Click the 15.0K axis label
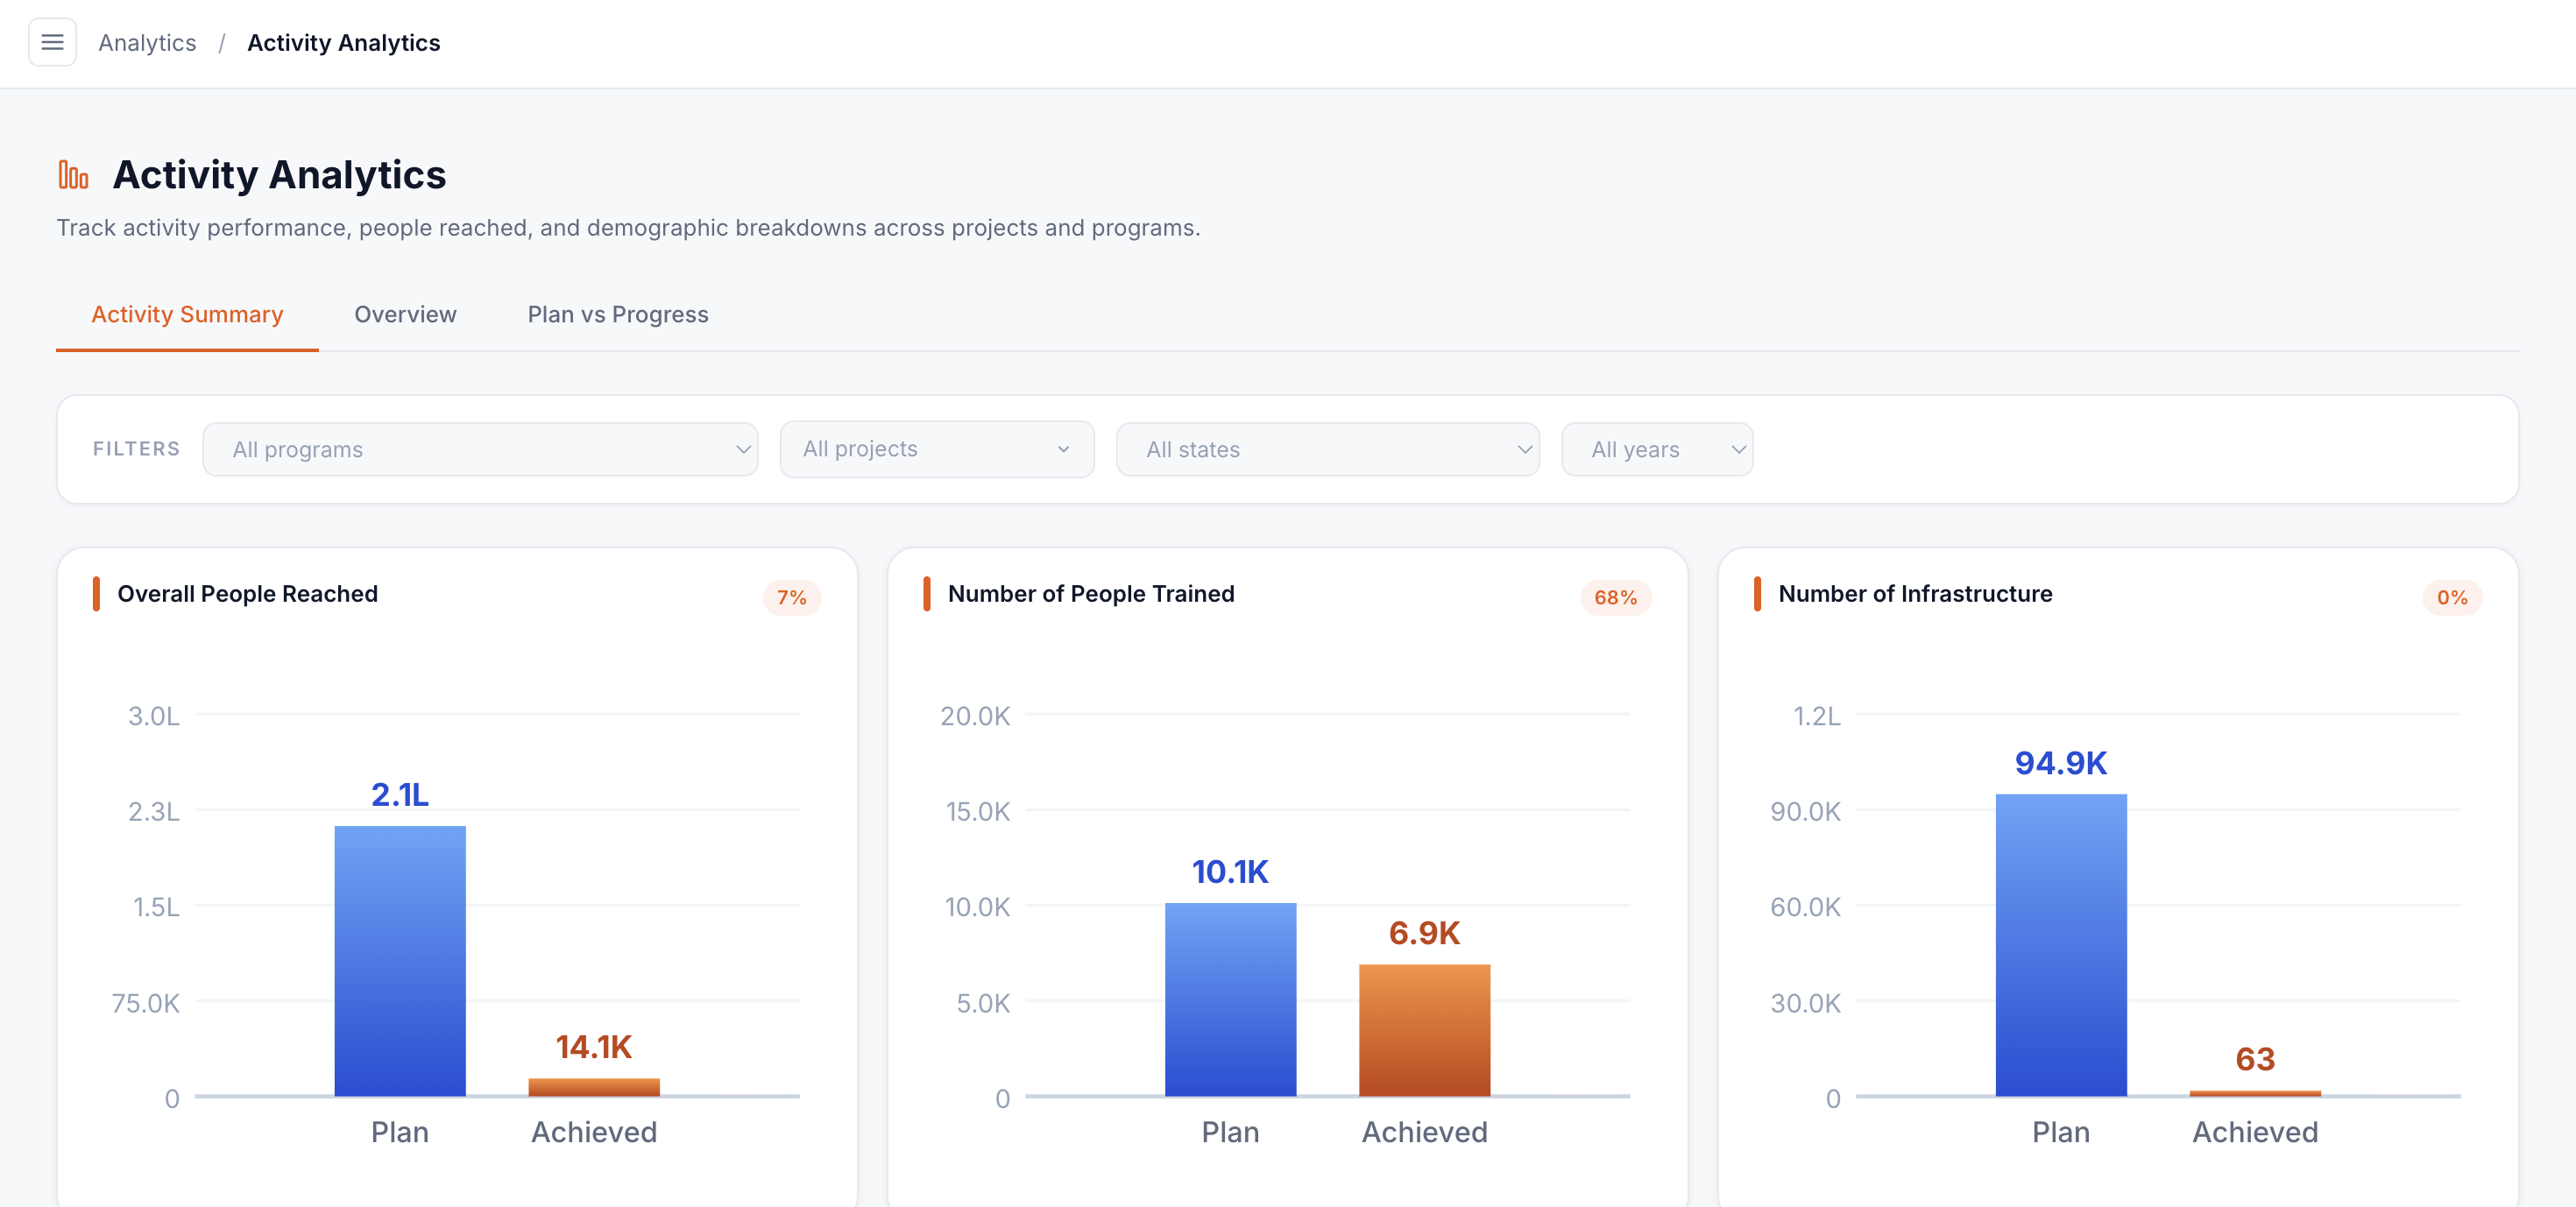Screen dimensions: 2576x1207 click(x=977, y=811)
